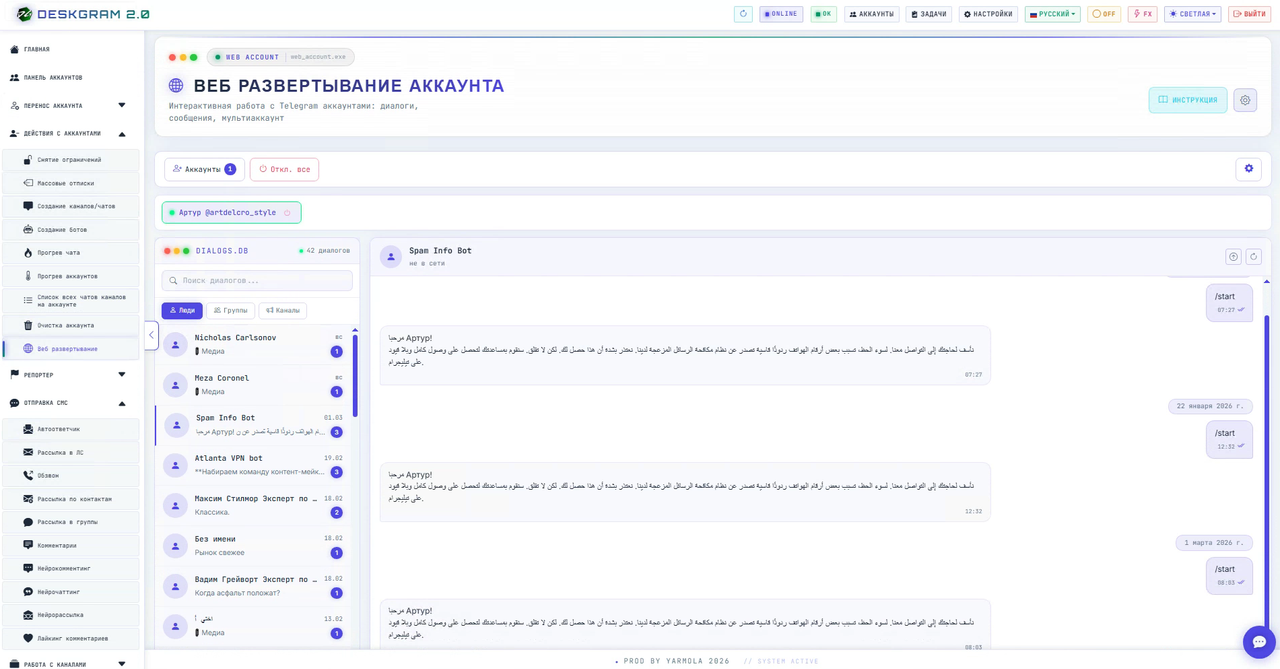The width and height of the screenshot is (1280, 669).
Task: Open Прогрев аккаунтов thermometer item
Action: click(72, 276)
